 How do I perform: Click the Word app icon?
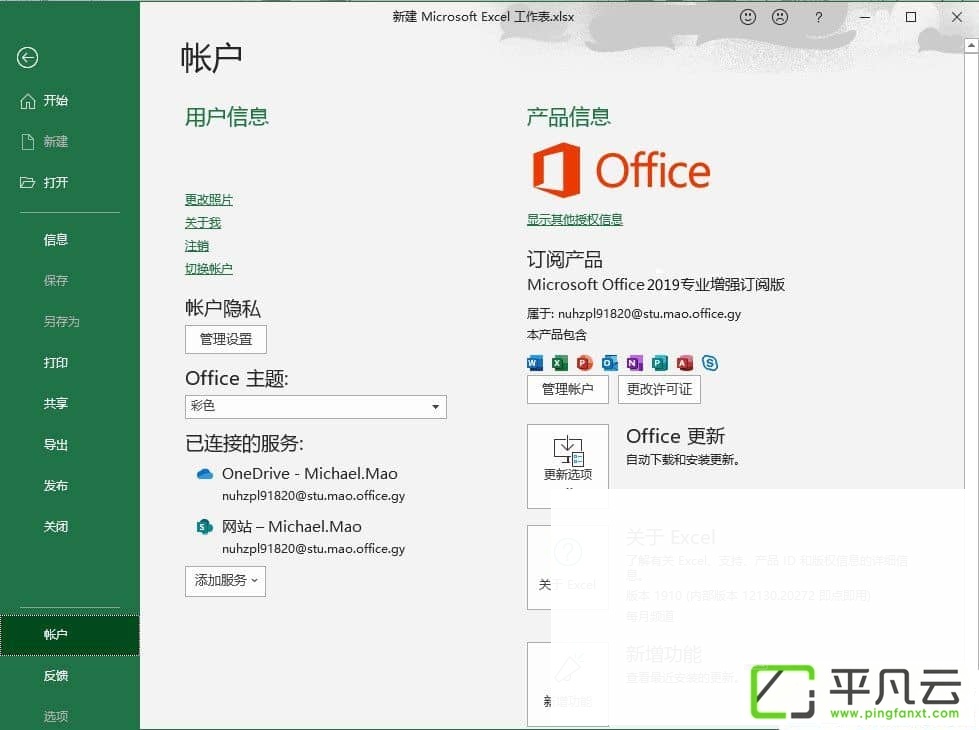tap(534, 363)
